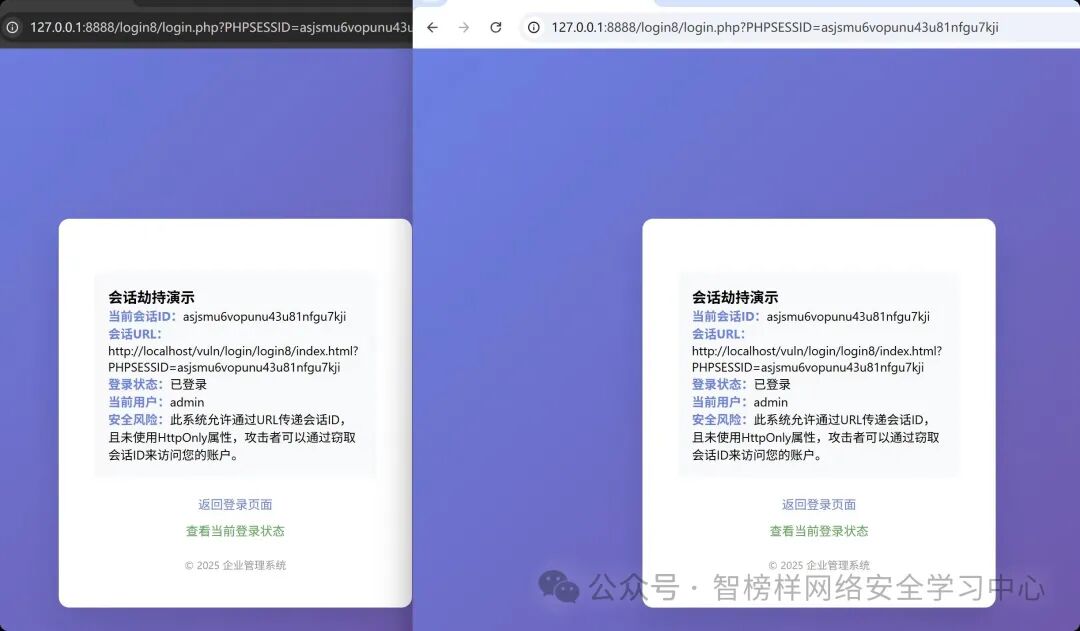Open site info icon in right browser address bar
Screen dimensions: 1080x631
tap(534, 28)
